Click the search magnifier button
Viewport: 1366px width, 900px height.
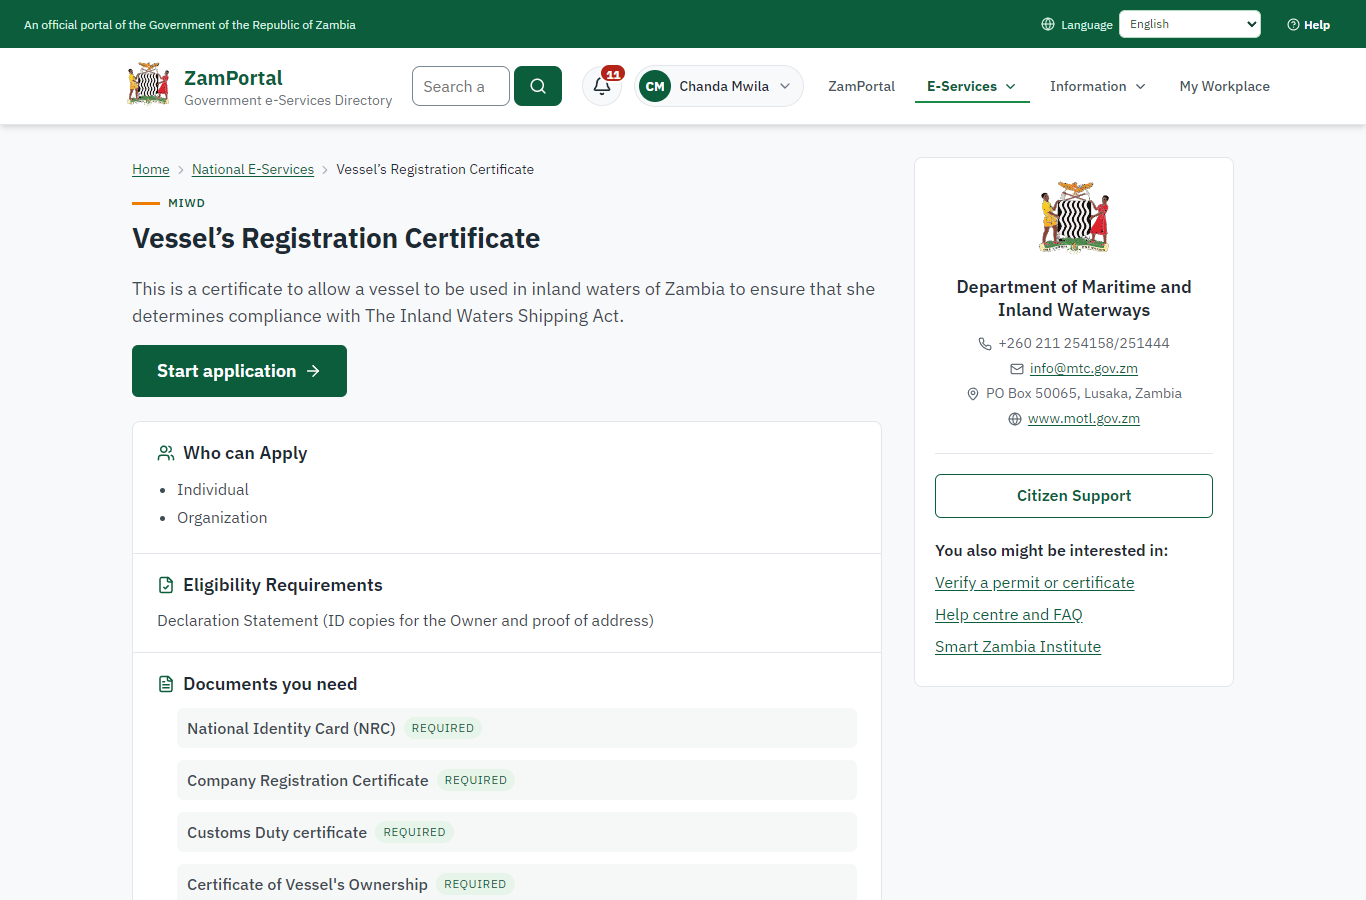[538, 86]
